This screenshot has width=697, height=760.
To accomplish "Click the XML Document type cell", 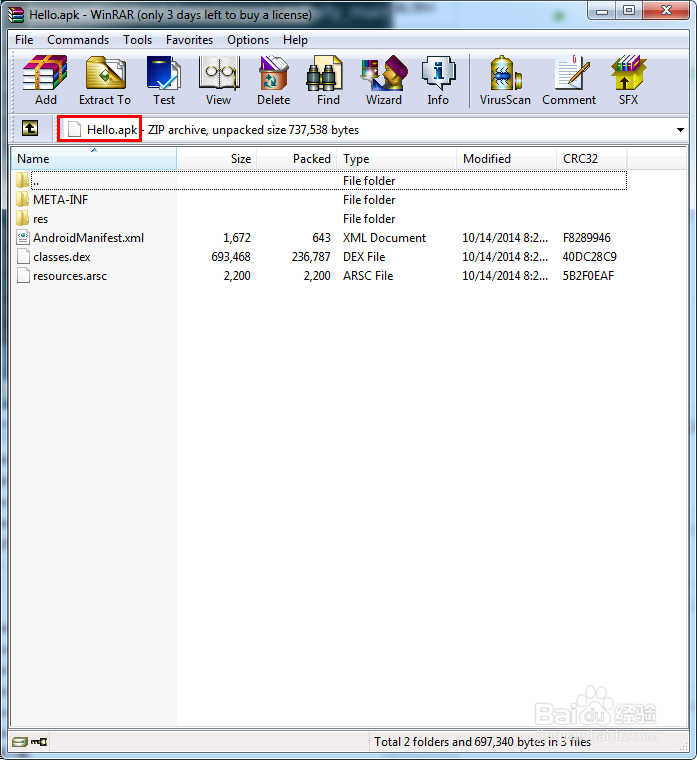I will coord(384,238).
